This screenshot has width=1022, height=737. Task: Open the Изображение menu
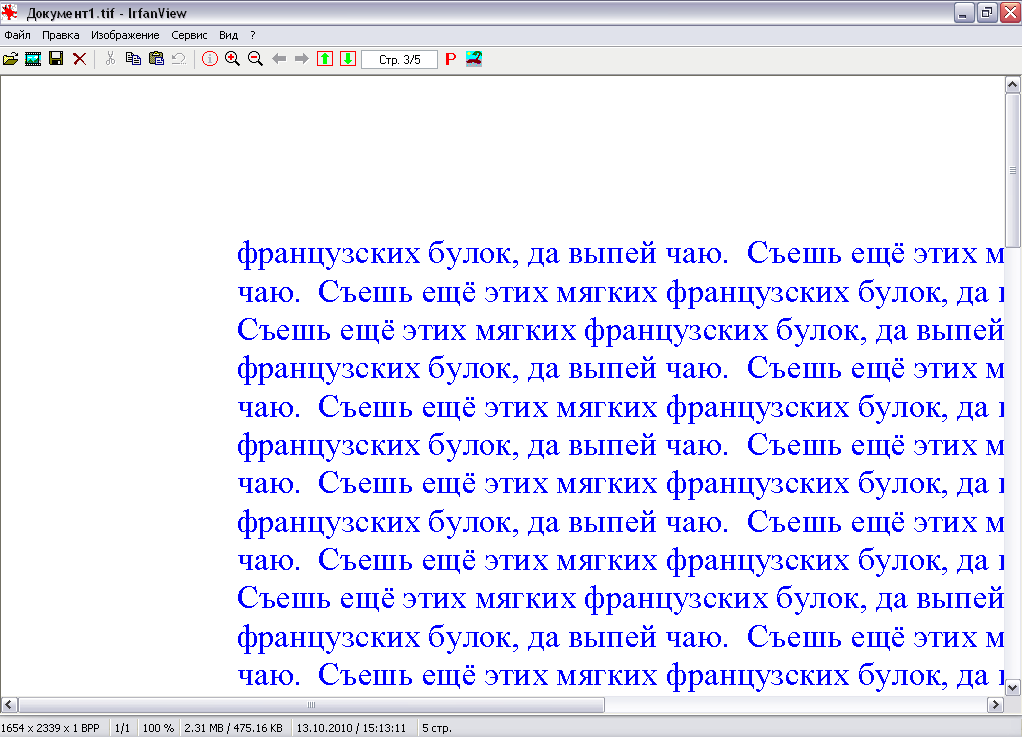tap(125, 35)
